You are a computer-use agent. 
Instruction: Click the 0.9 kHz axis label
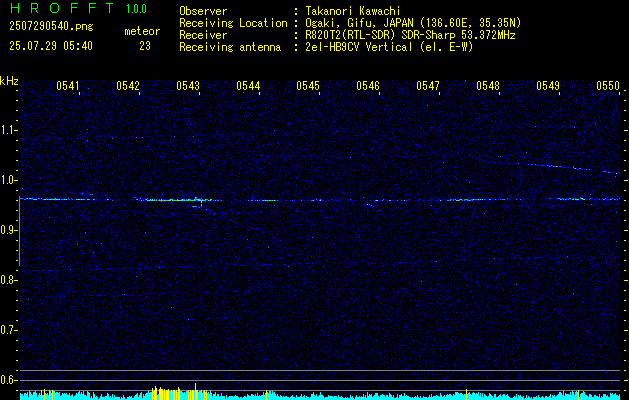[x=8, y=230]
